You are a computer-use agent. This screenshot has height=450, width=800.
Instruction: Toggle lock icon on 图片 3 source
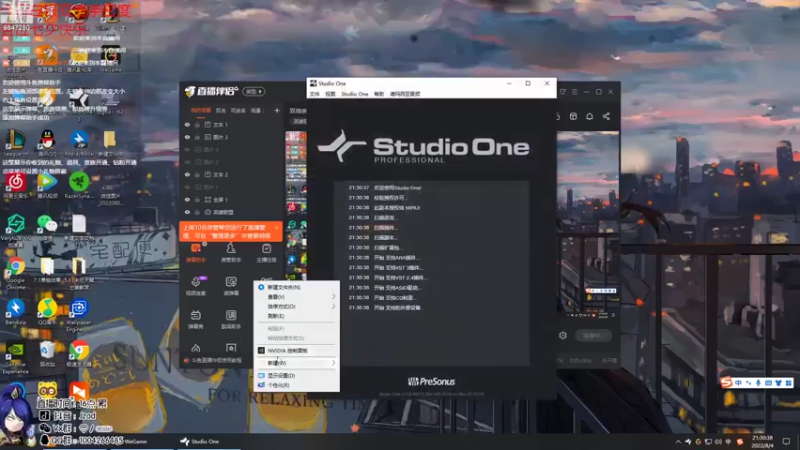(x=197, y=137)
